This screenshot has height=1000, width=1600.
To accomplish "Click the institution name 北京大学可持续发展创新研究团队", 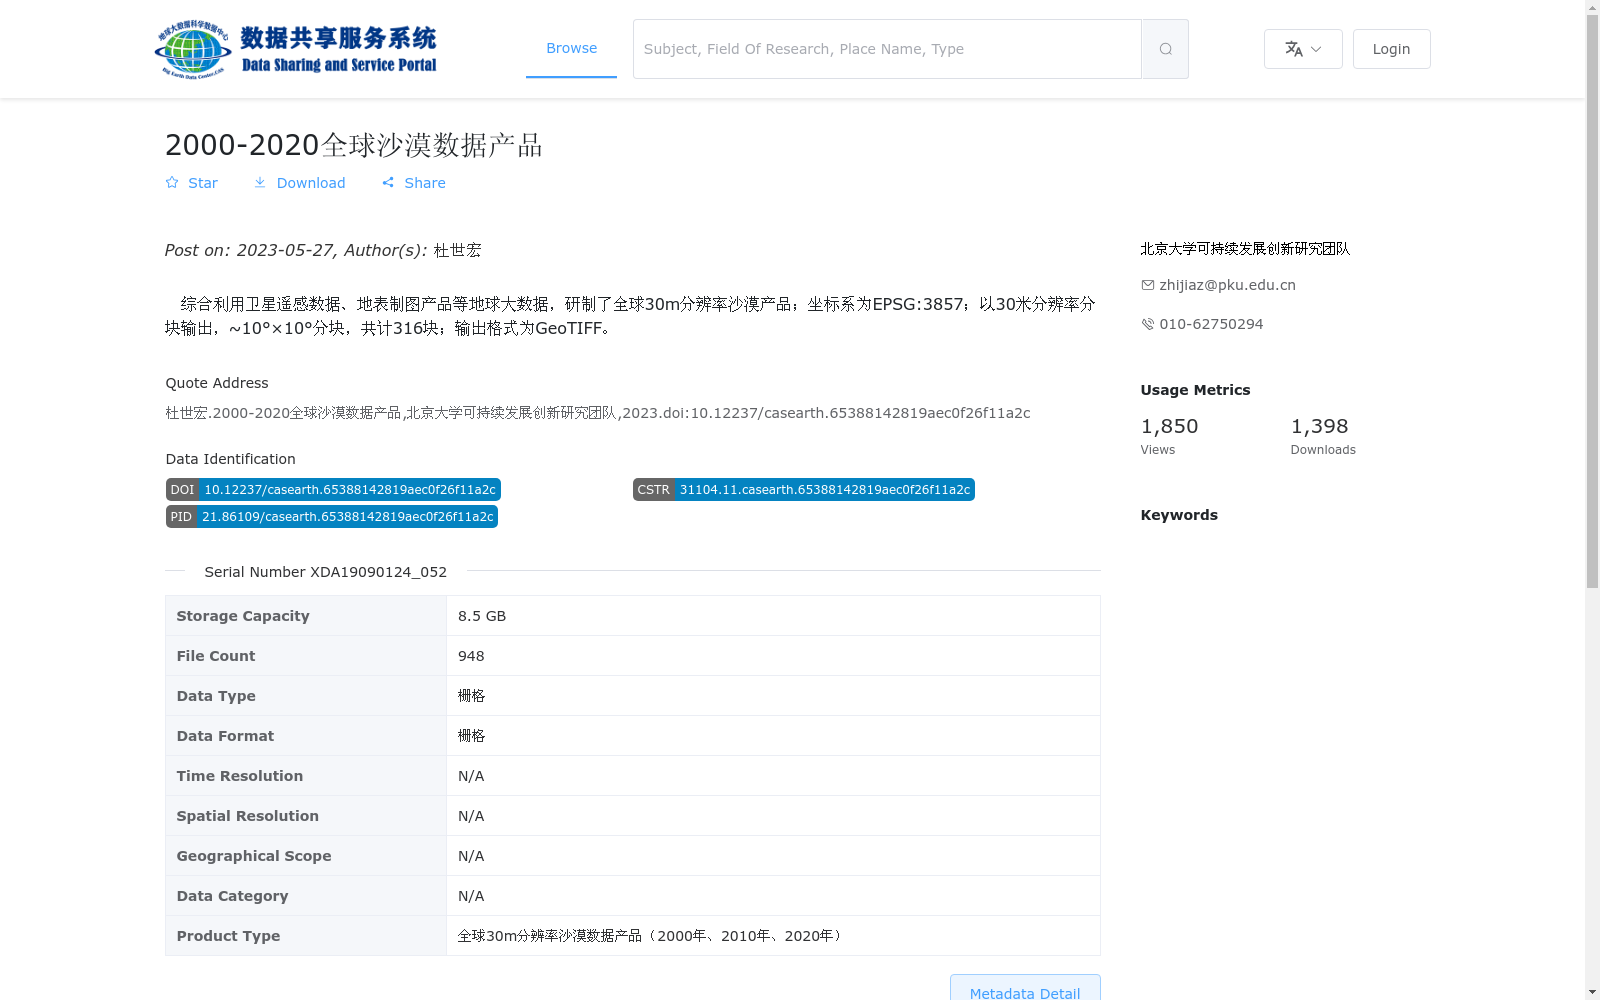I will [x=1245, y=249].
